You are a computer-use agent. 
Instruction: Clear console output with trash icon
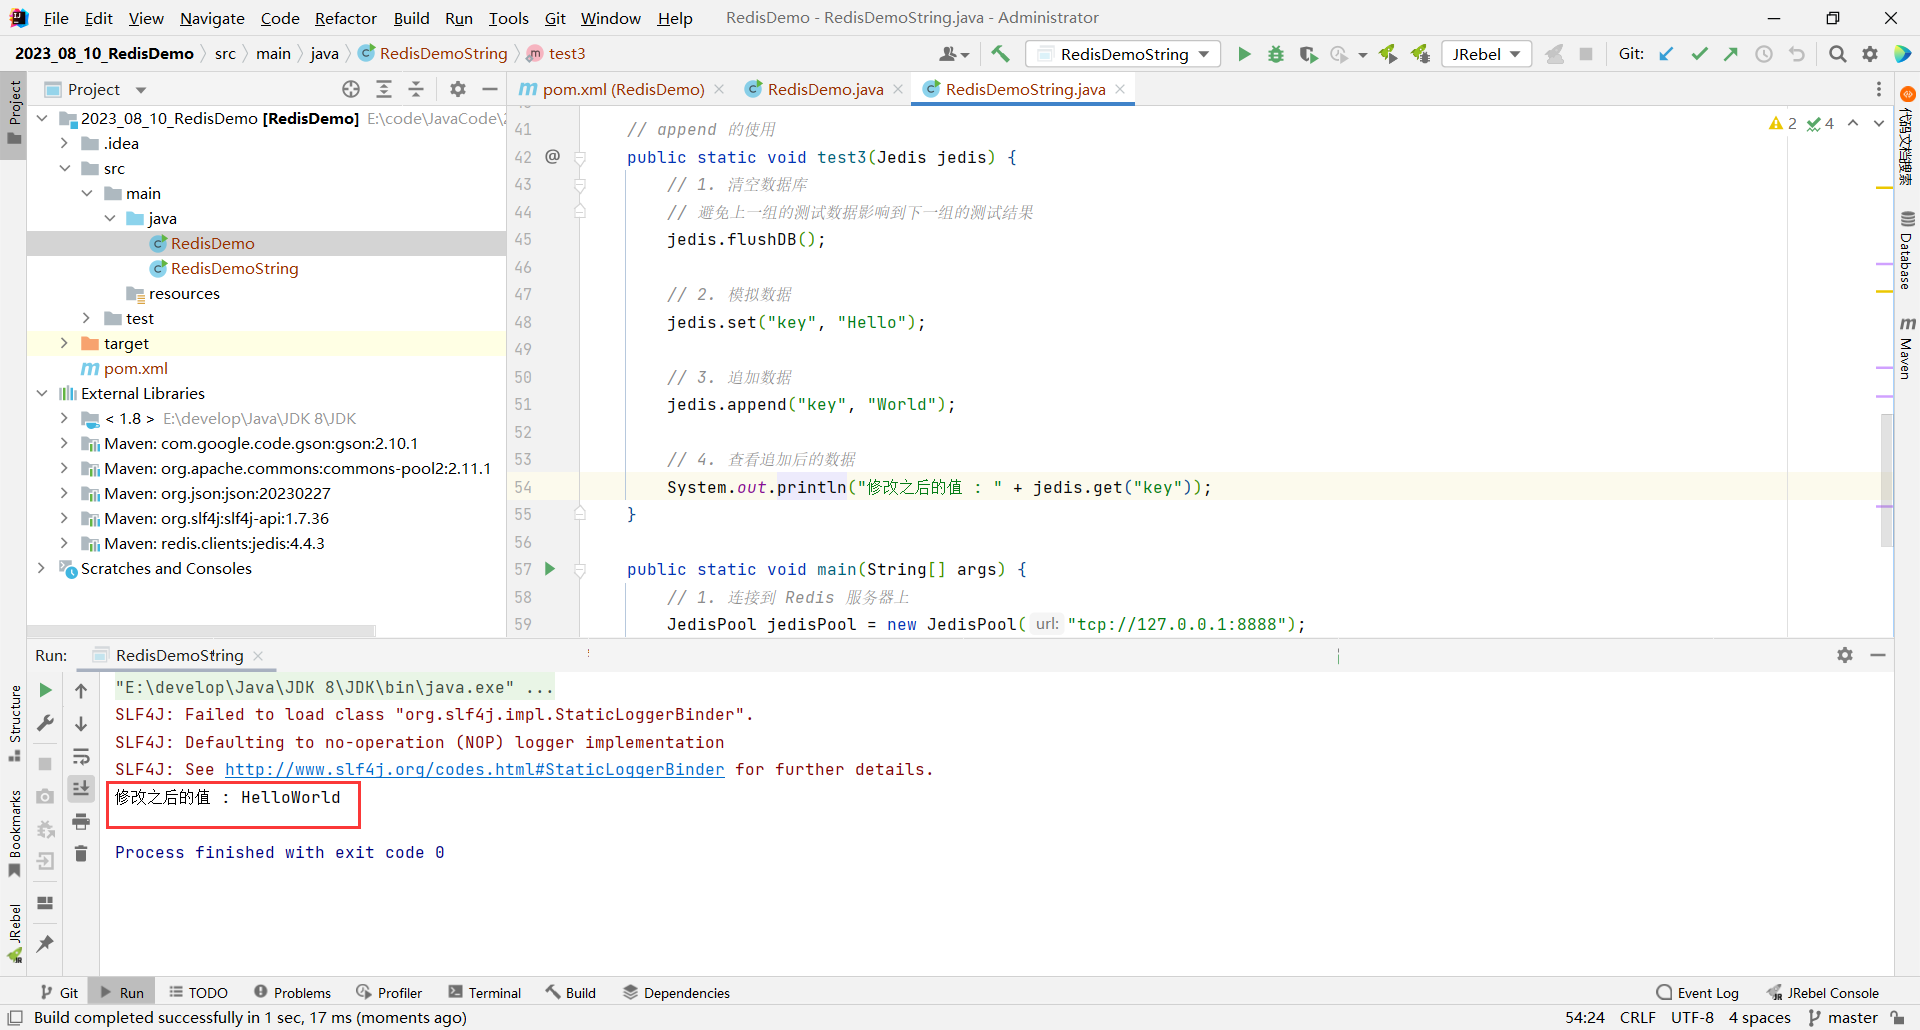click(x=81, y=853)
